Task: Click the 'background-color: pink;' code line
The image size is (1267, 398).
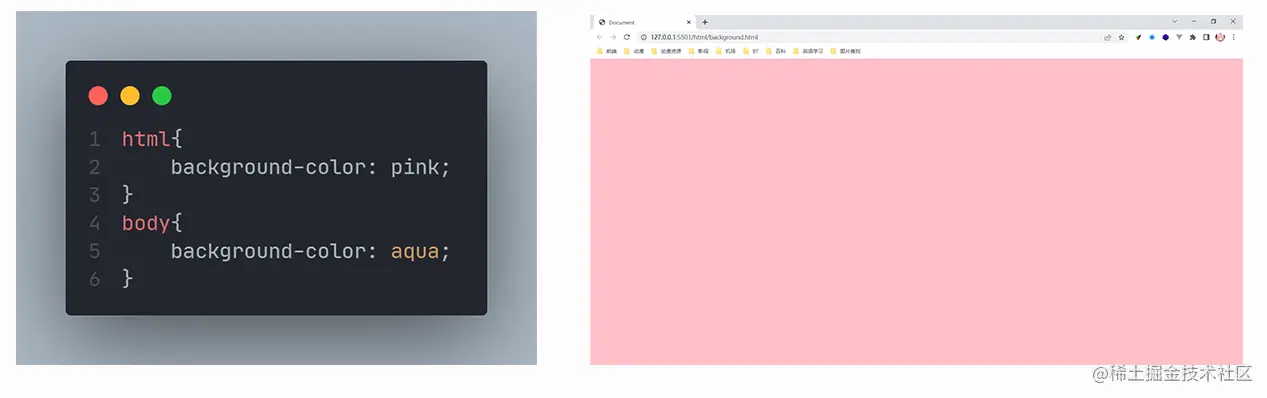Action: (311, 167)
